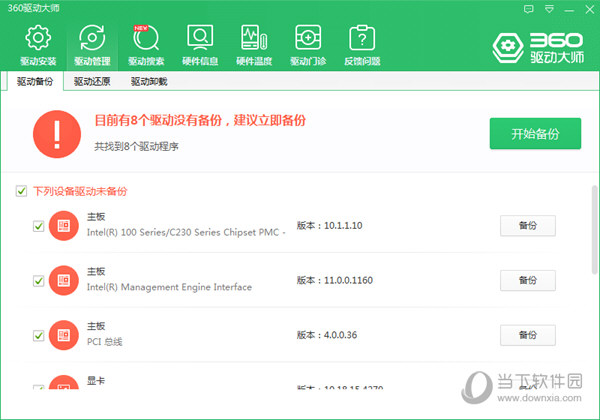Click the 共找到8个驱动程序 text
Image resolution: width=600 pixels, height=420 pixels.
pos(136,147)
